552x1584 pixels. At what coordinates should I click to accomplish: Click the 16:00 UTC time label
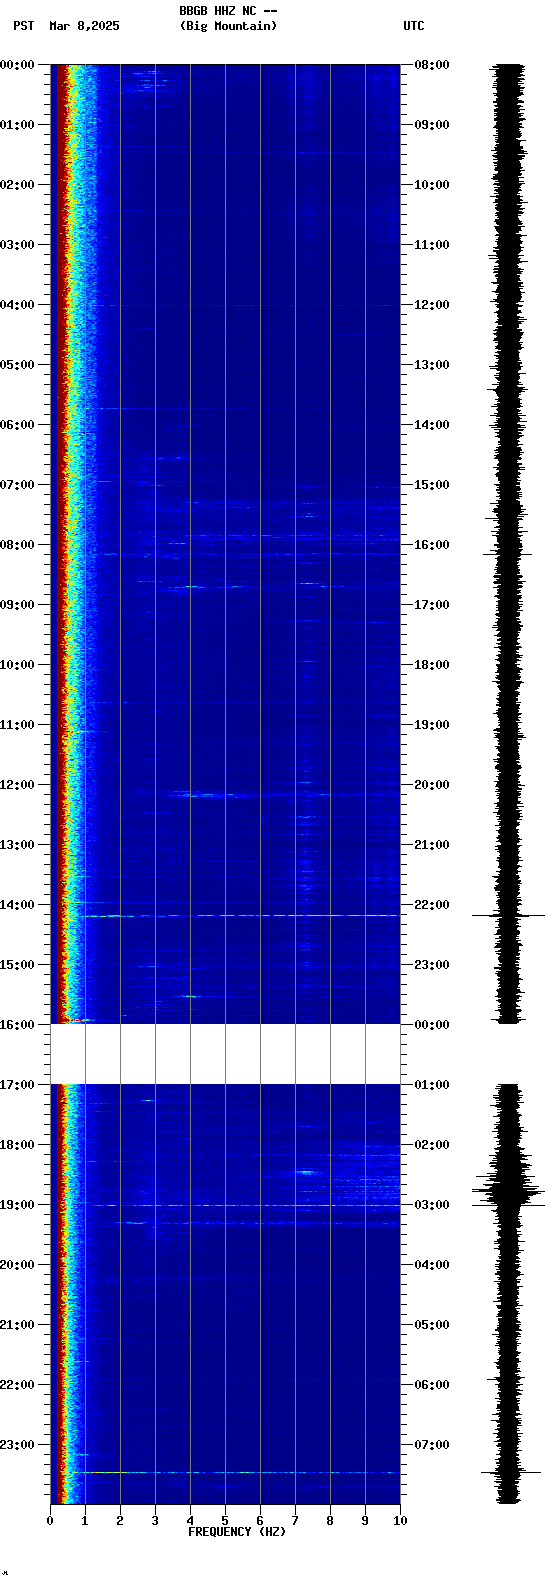click(431, 545)
